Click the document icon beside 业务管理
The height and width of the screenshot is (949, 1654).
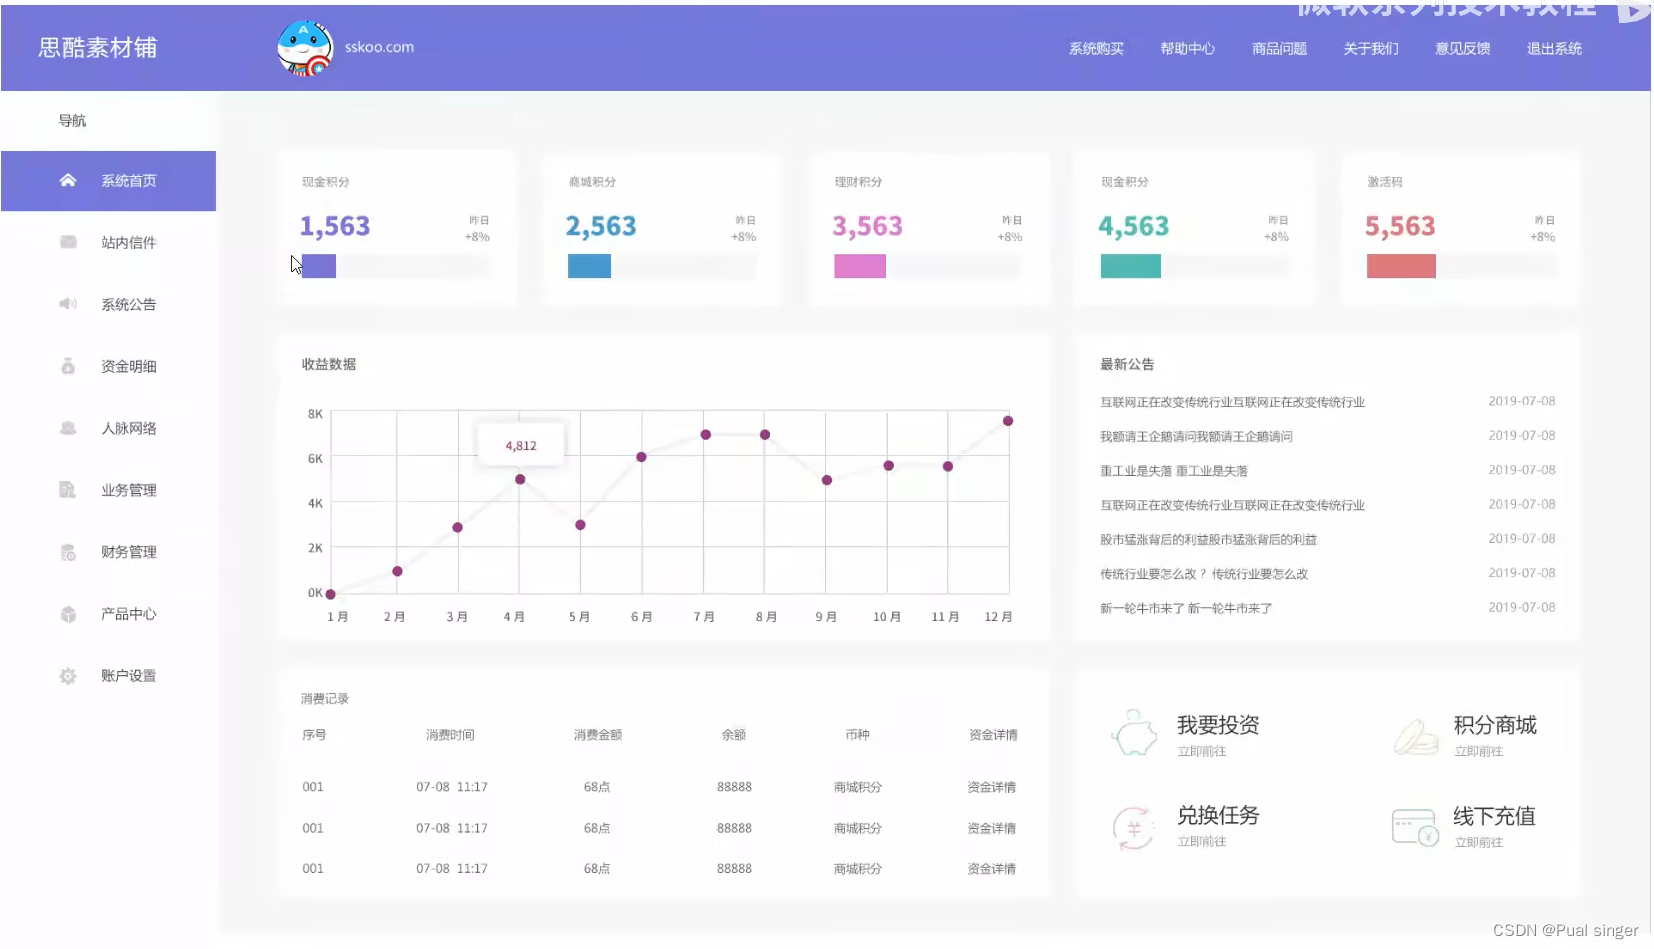click(x=68, y=490)
